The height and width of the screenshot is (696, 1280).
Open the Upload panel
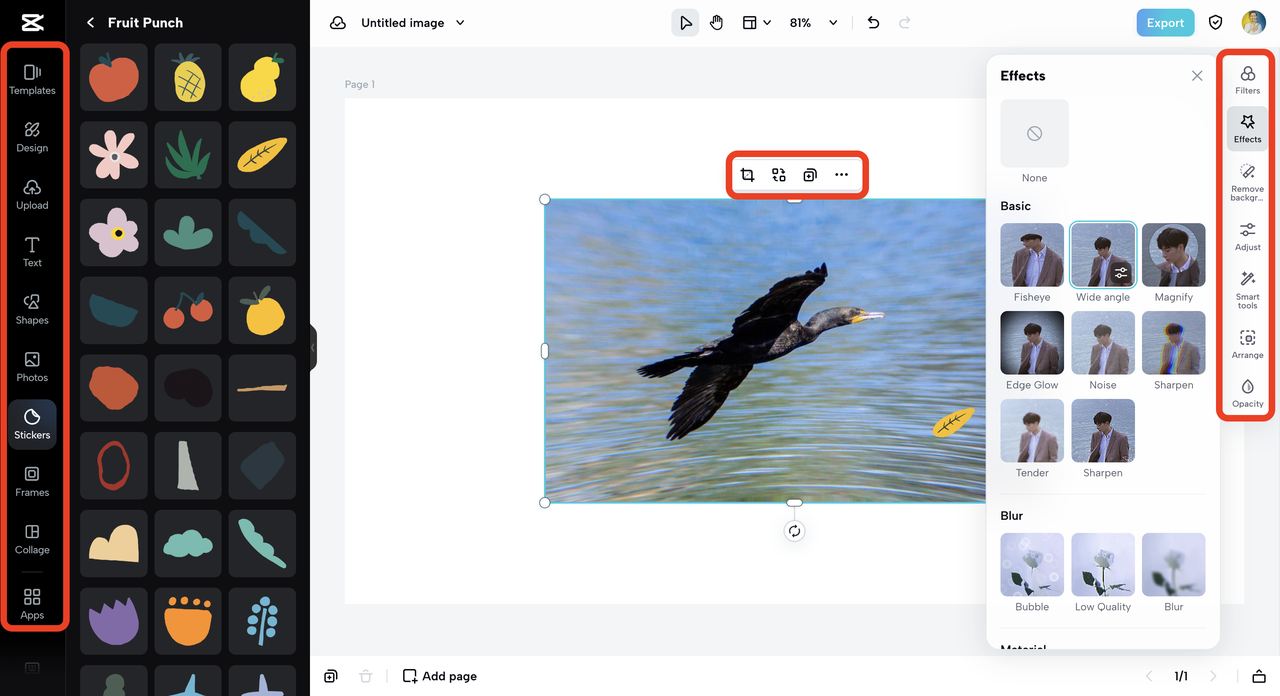(x=32, y=194)
